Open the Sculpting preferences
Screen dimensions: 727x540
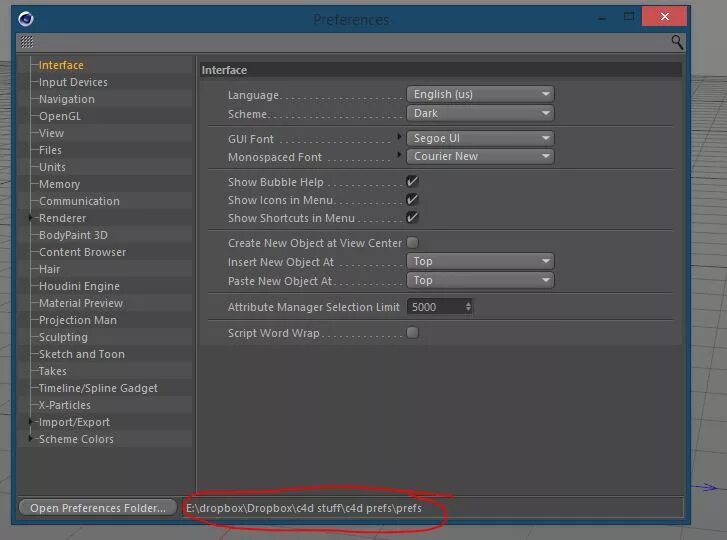point(63,337)
